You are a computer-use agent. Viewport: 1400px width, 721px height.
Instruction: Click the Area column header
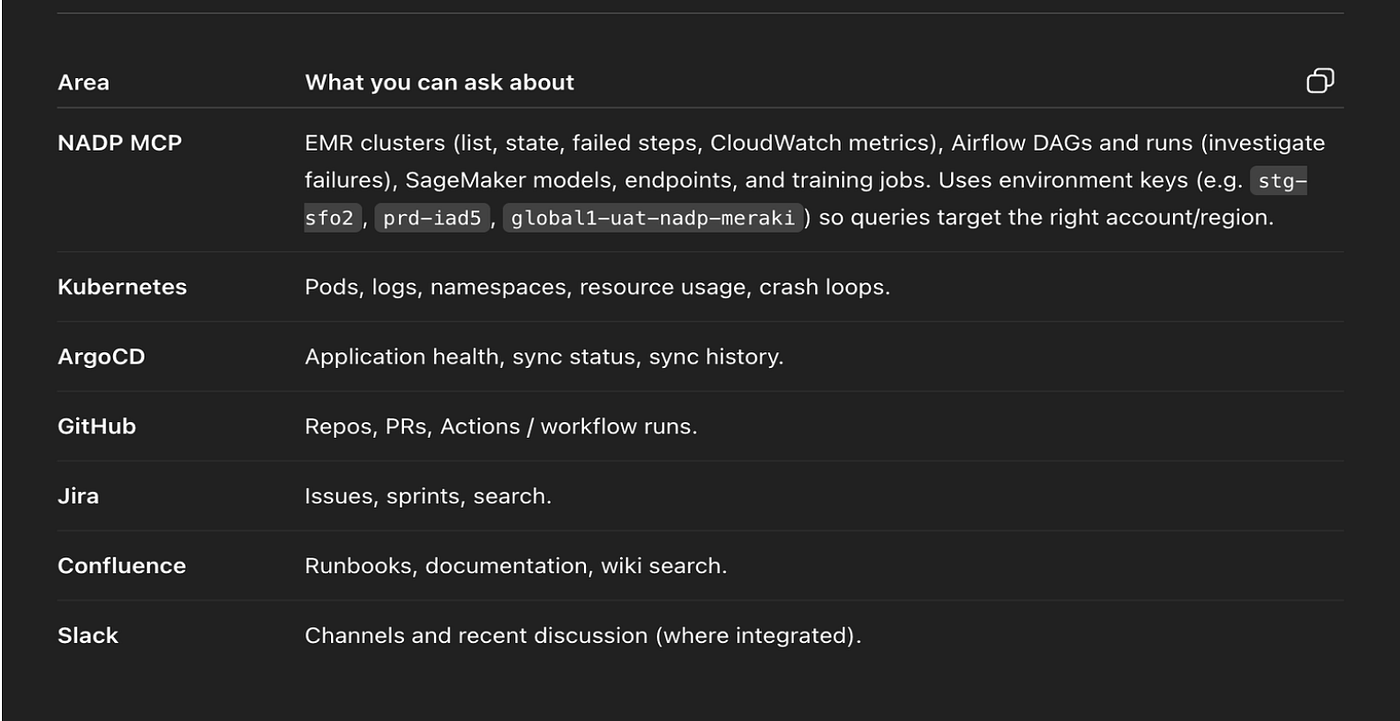83,82
